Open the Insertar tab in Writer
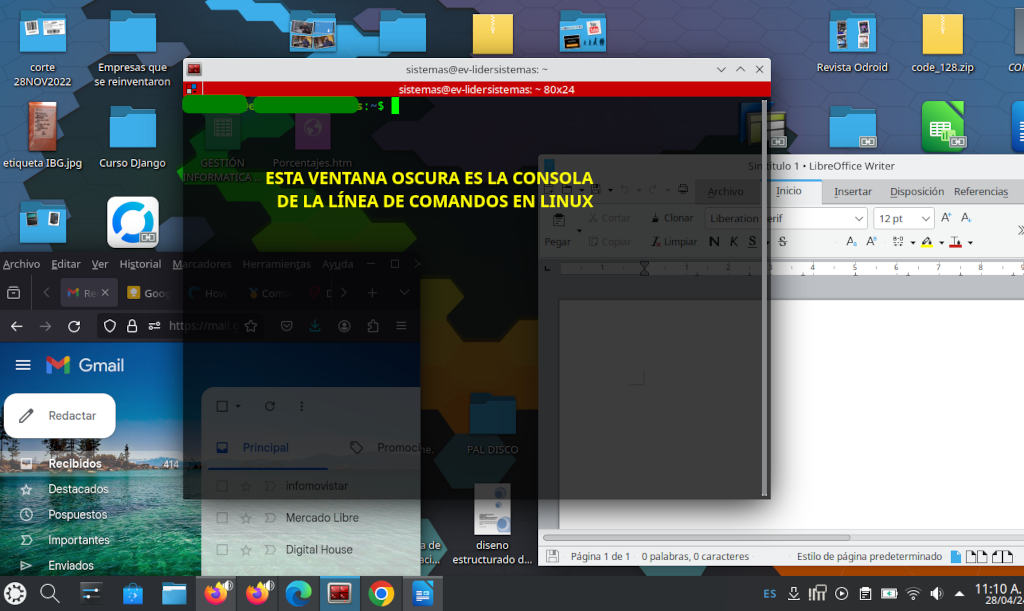The image size is (1024, 611). (x=852, y=191)
